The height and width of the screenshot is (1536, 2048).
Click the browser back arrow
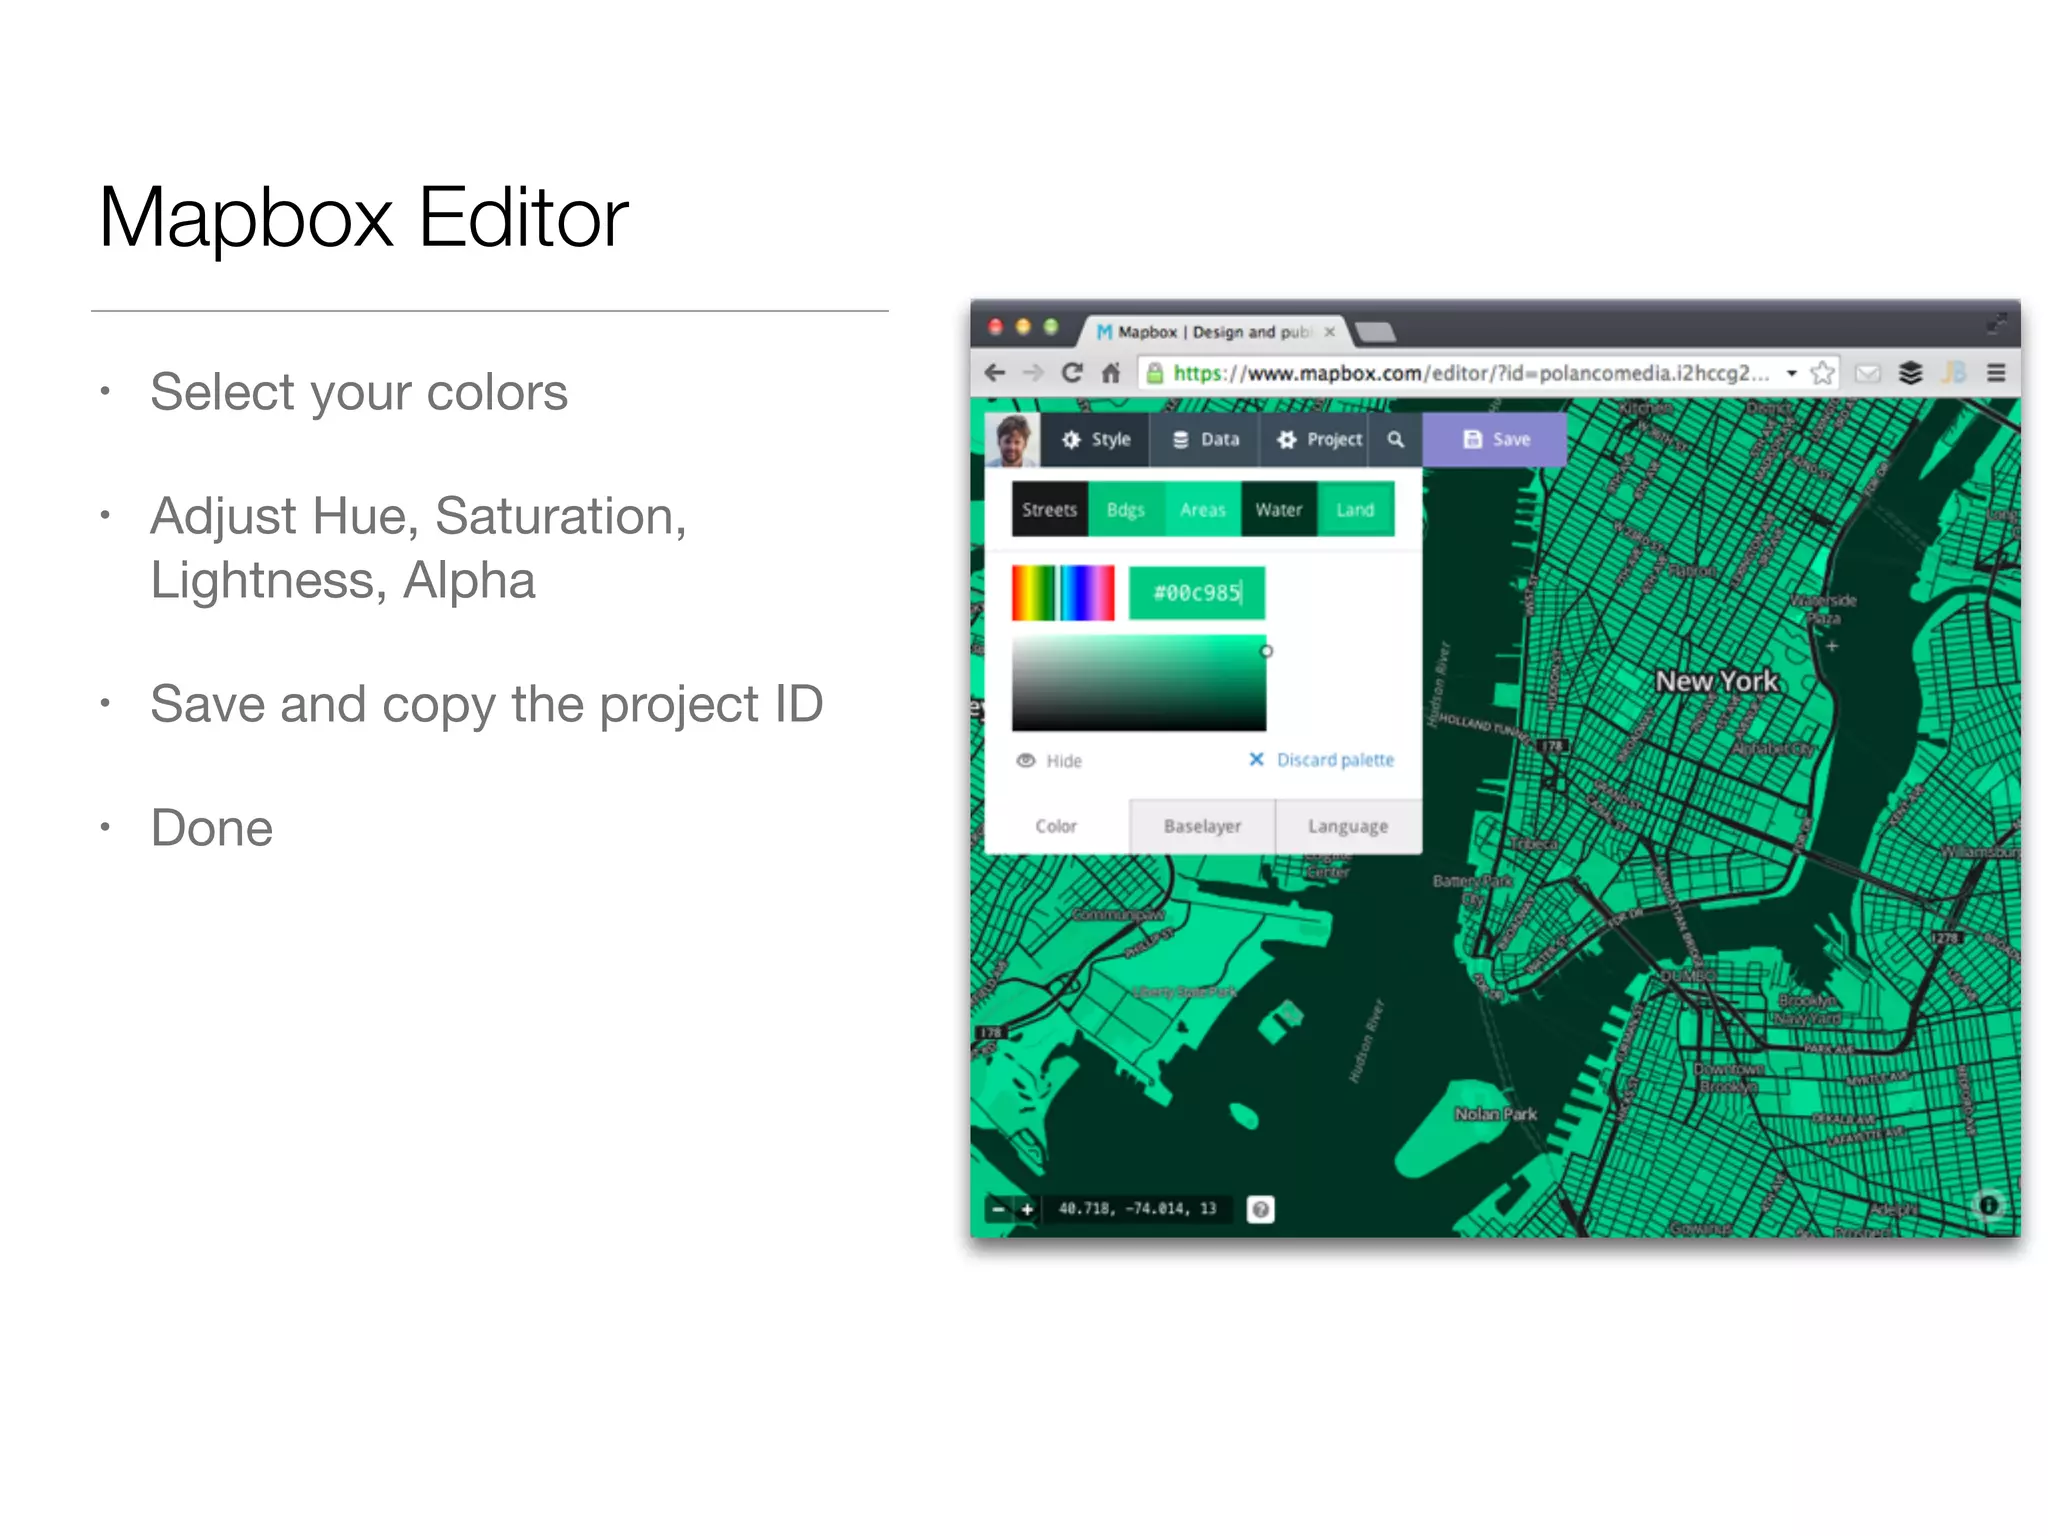click(994, 373)
